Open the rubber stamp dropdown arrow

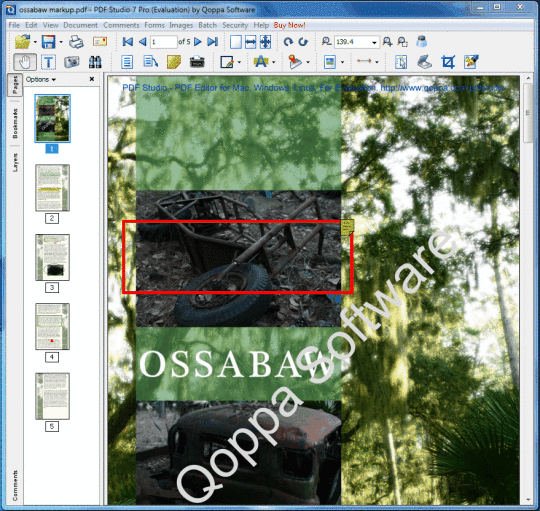click(x=308, y=62)
